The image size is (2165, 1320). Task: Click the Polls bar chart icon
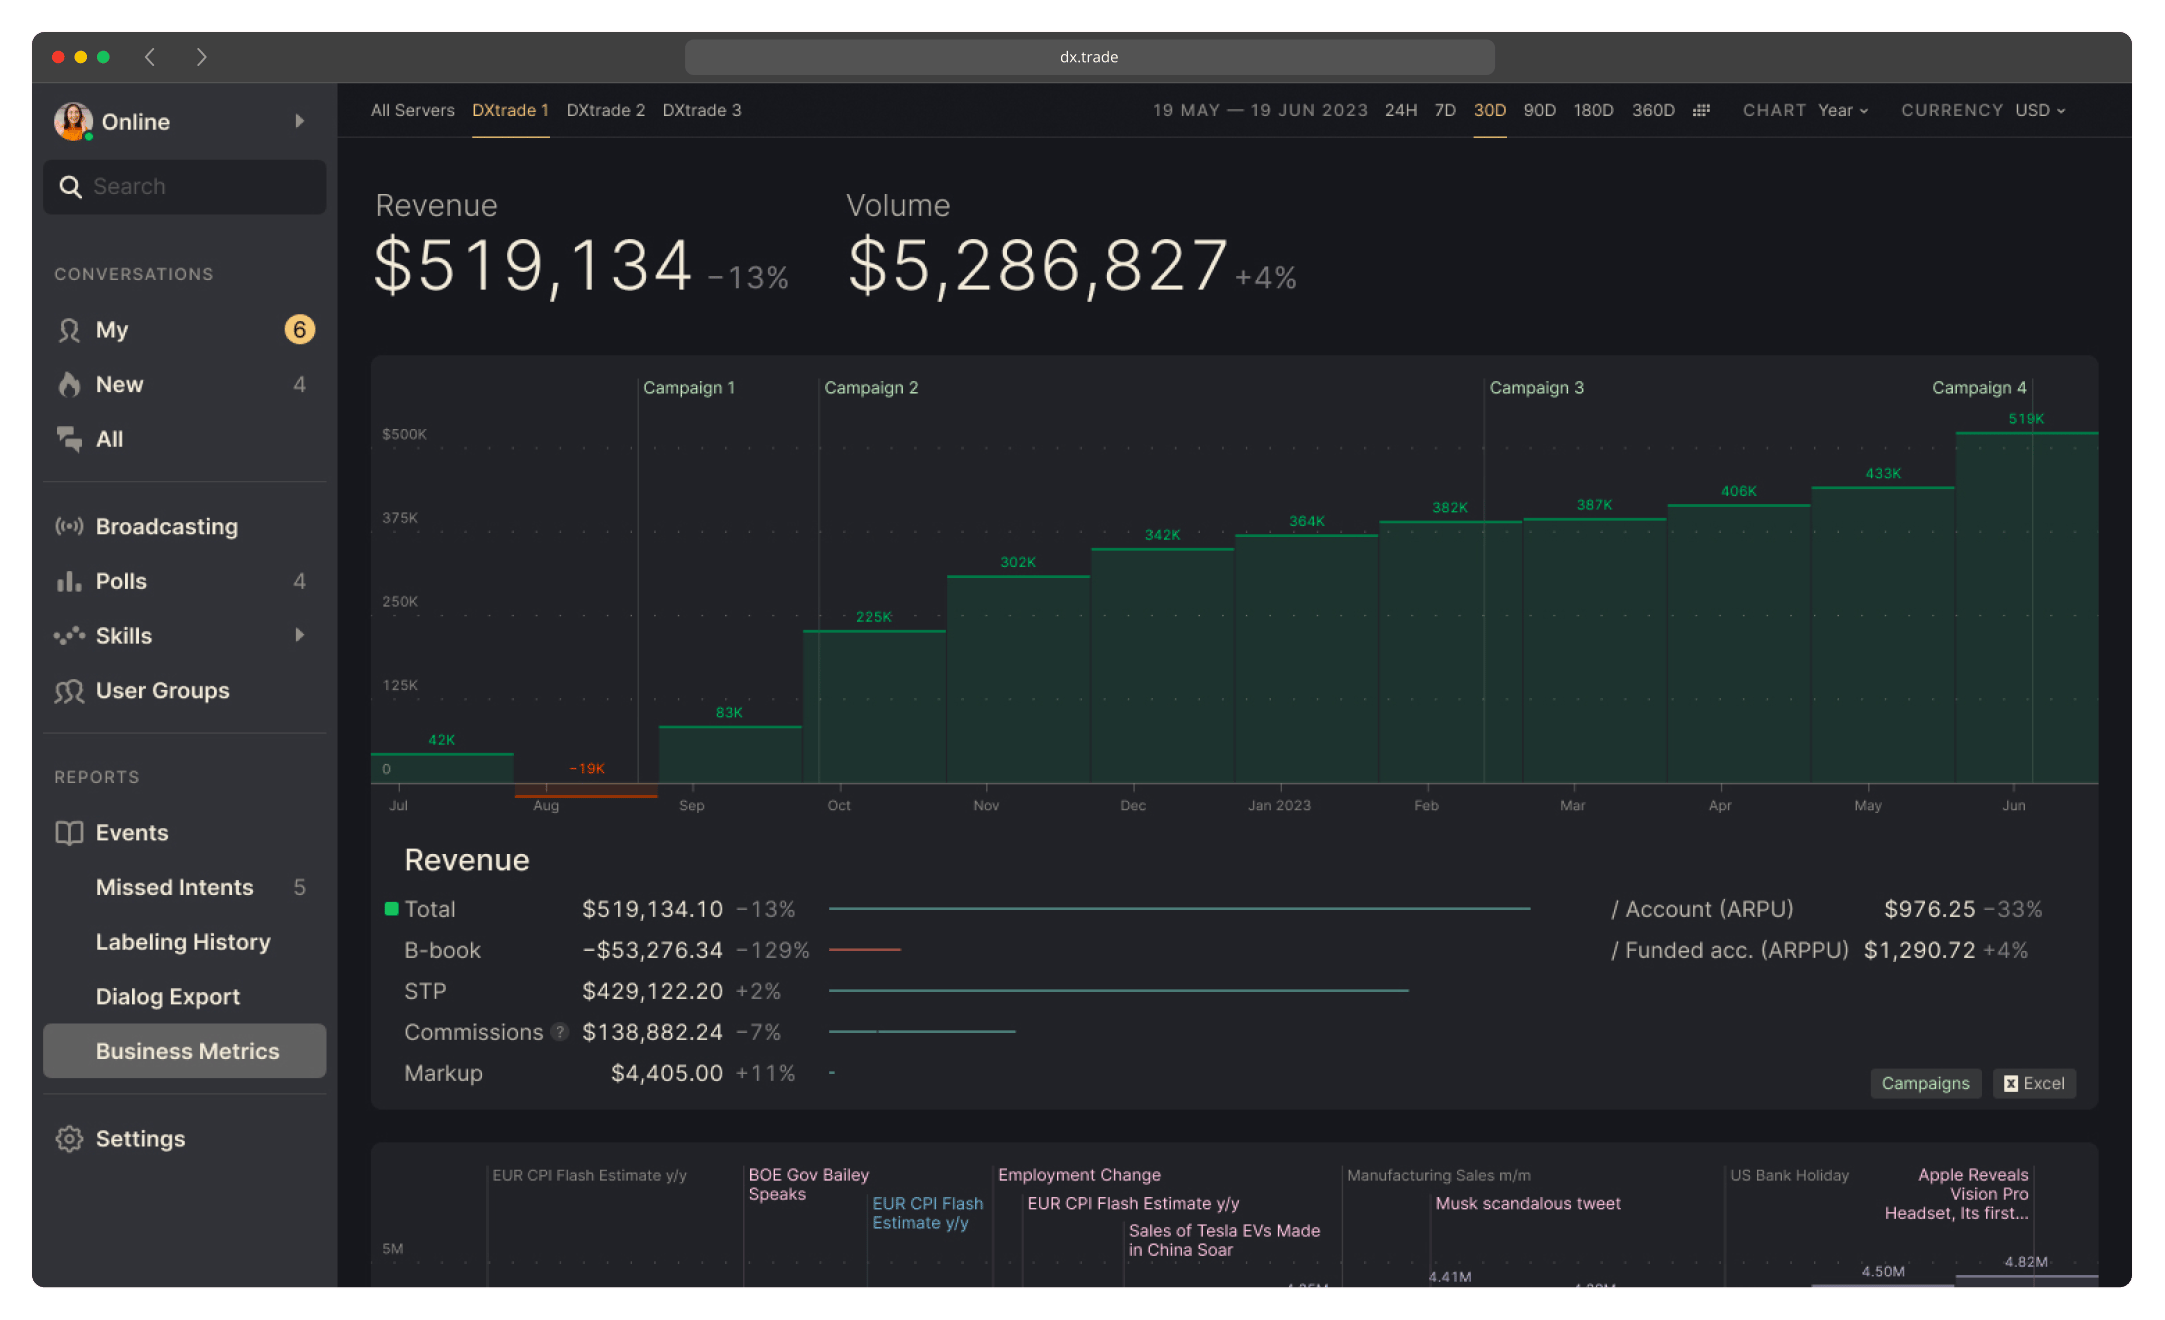coord(69,581)
